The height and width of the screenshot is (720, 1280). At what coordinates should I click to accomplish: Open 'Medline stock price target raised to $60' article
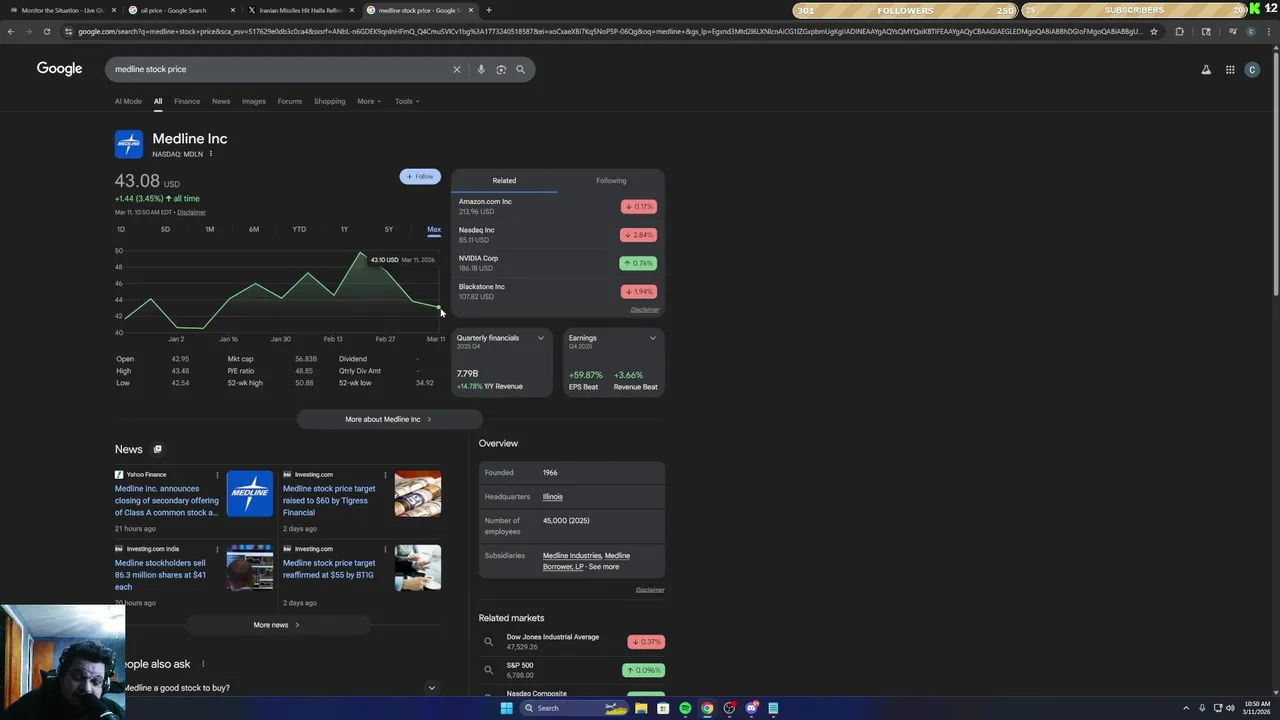click(329, 501)
